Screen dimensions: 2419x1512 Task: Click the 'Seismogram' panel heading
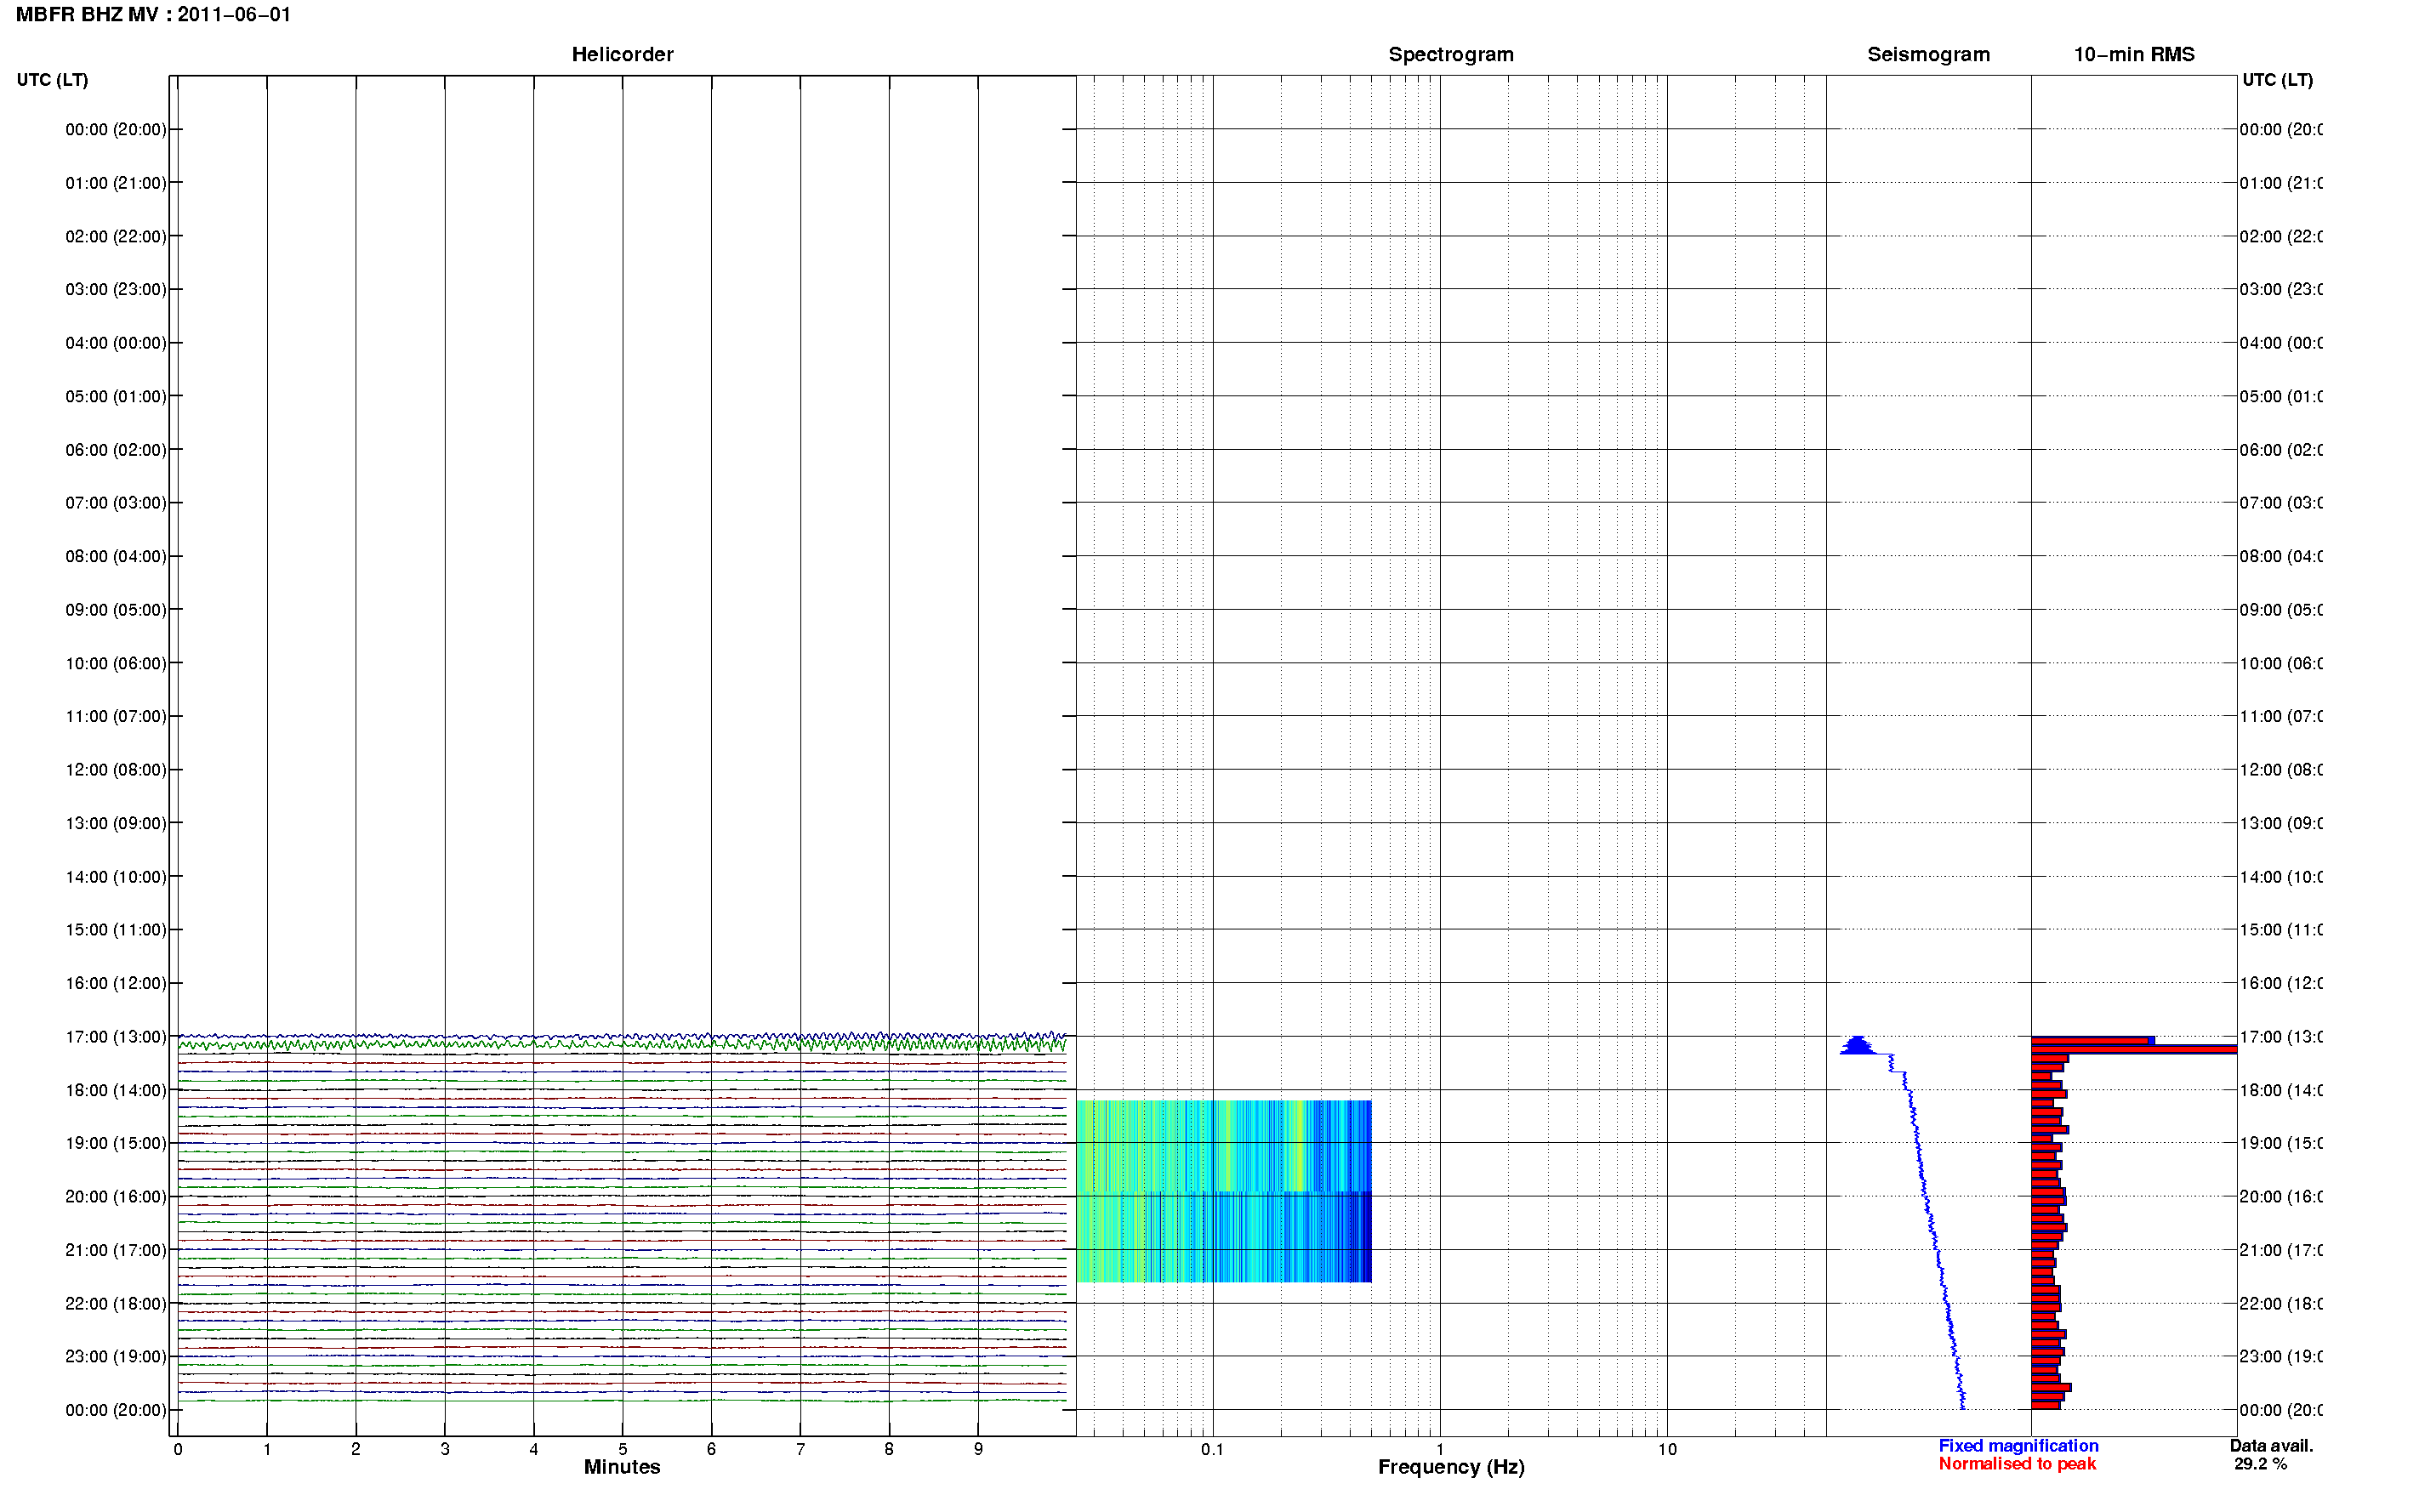tap(1928, 54)
